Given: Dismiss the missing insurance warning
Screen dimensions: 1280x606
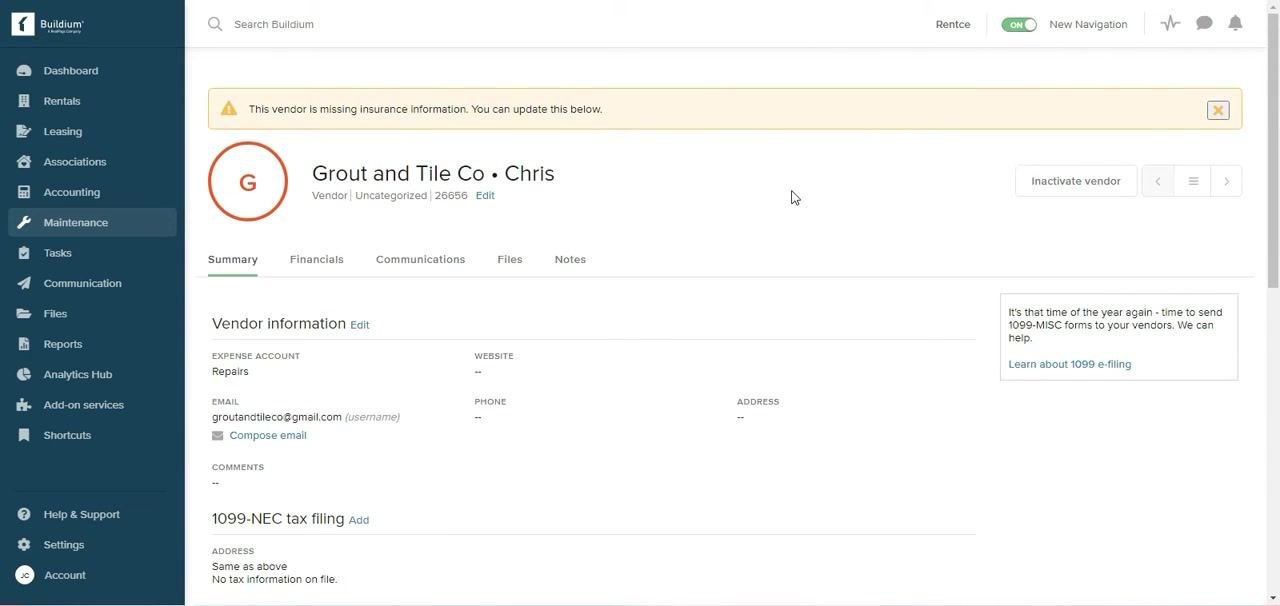Looking at the screenshot, I should point(1218,110).
